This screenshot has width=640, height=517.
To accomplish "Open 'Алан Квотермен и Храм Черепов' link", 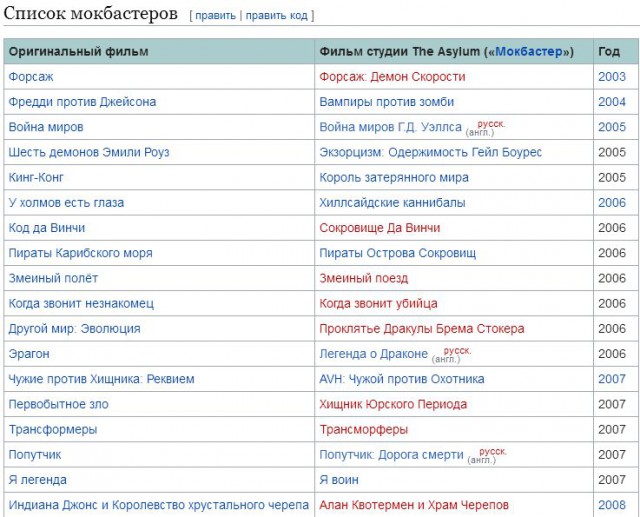I will pyautogui.click(x=414, y=505).
